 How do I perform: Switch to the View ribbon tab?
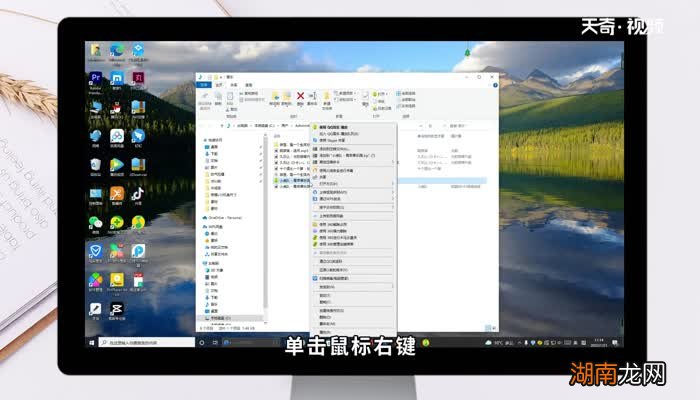pyautogui.click(x=249, y=85)
